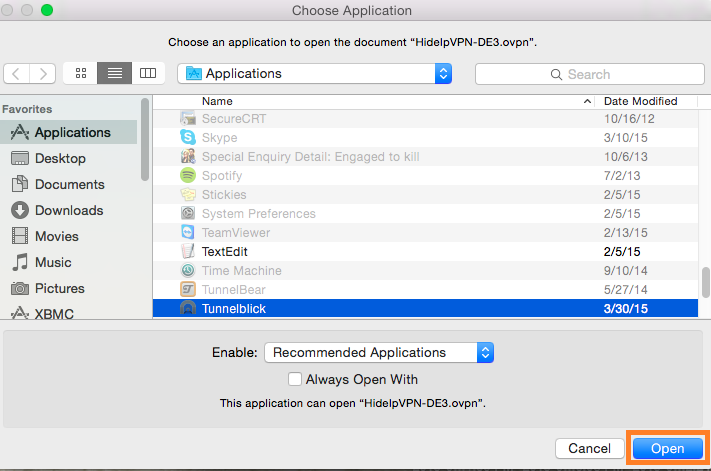This screenshot has width=711, height=471.
Task: Click the TunnelBear app icon
Action: click(188, 290)
